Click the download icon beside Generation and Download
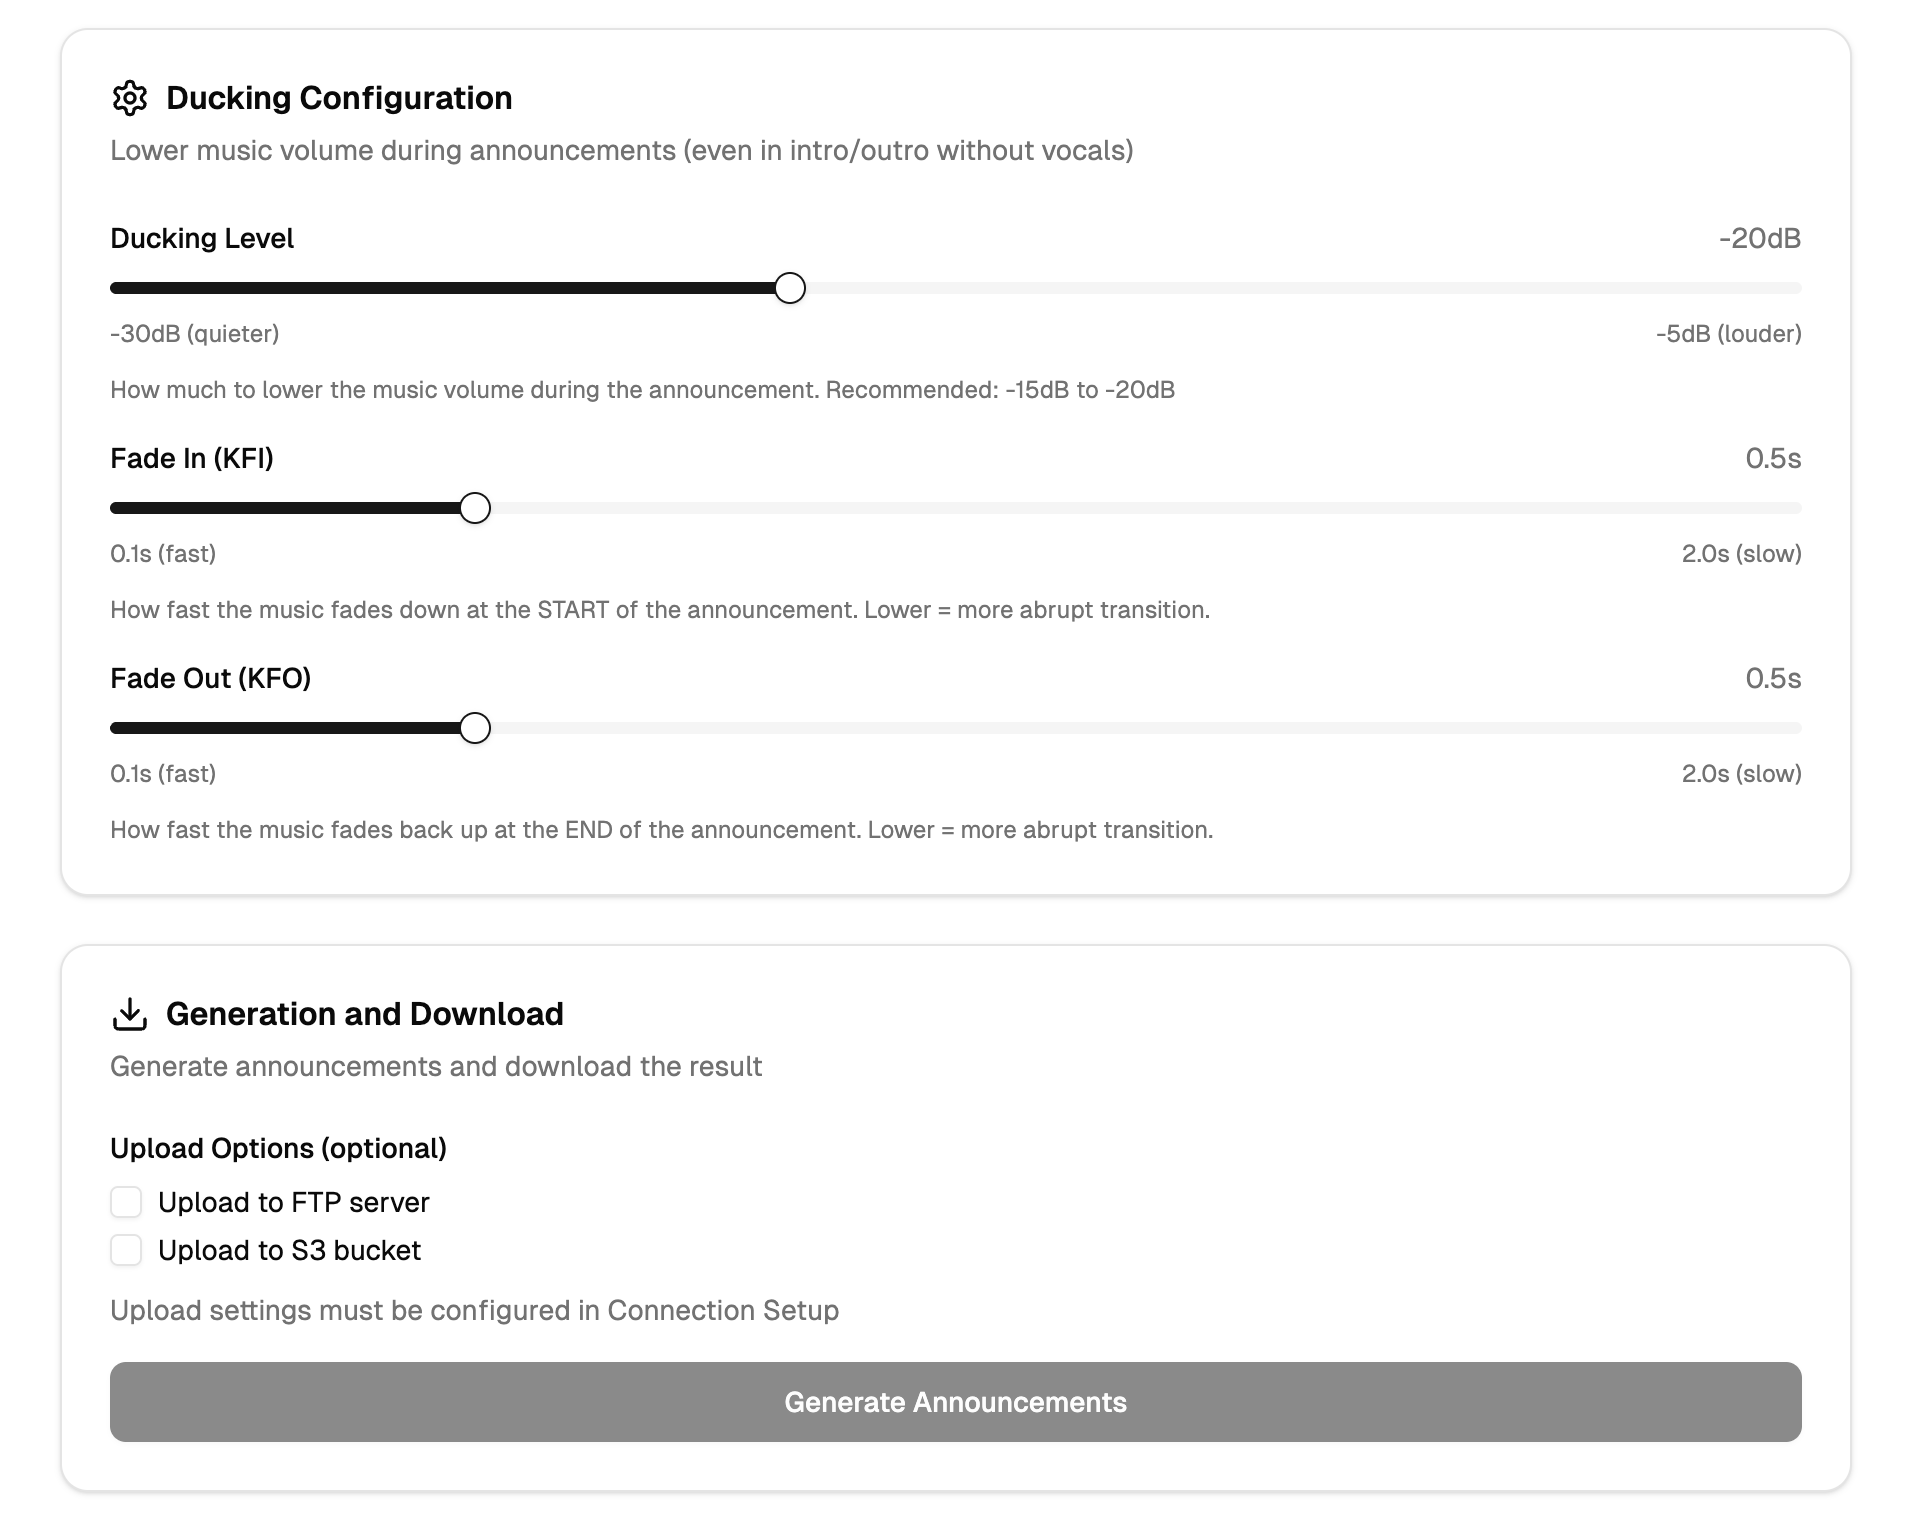This screenshot has width=1908, height=1518. pos(130,1014)
